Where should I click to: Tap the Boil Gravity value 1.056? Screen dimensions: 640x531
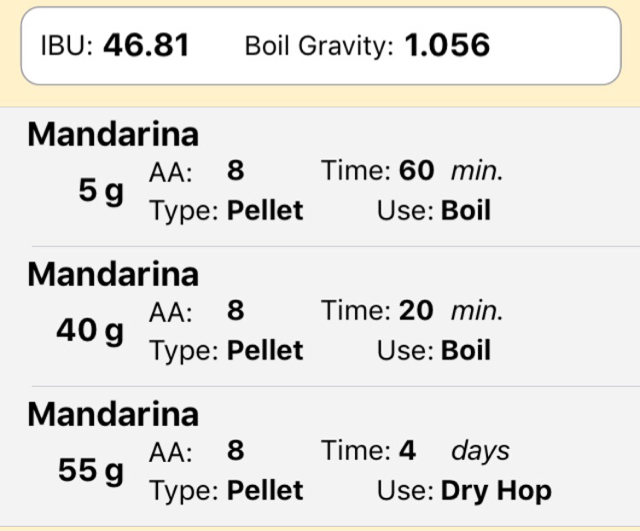[447, 45]
